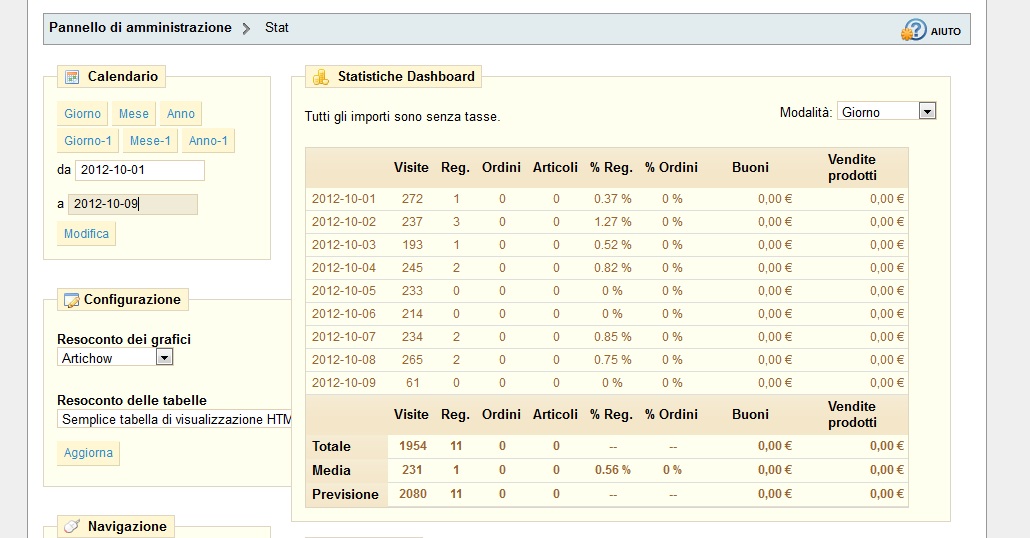The image size is (1030, 538).
Task: Click the 2012-10-01 date row
Action: [607, 199]
